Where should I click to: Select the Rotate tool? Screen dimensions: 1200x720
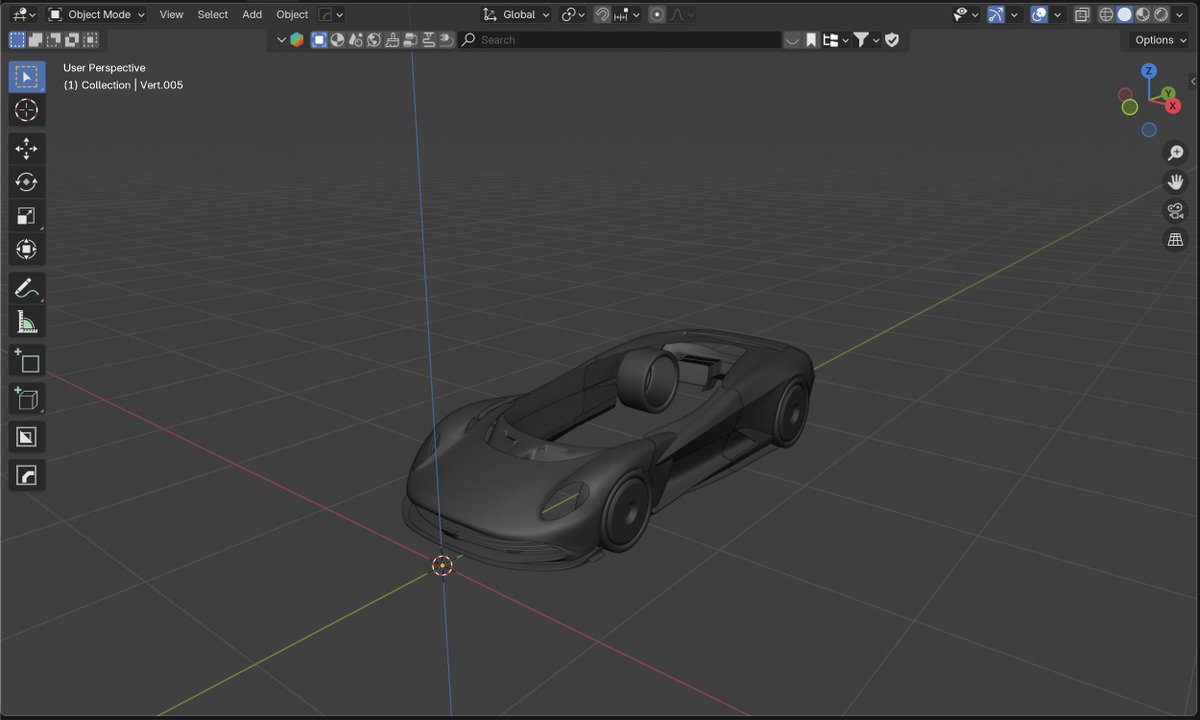(27, 182)
